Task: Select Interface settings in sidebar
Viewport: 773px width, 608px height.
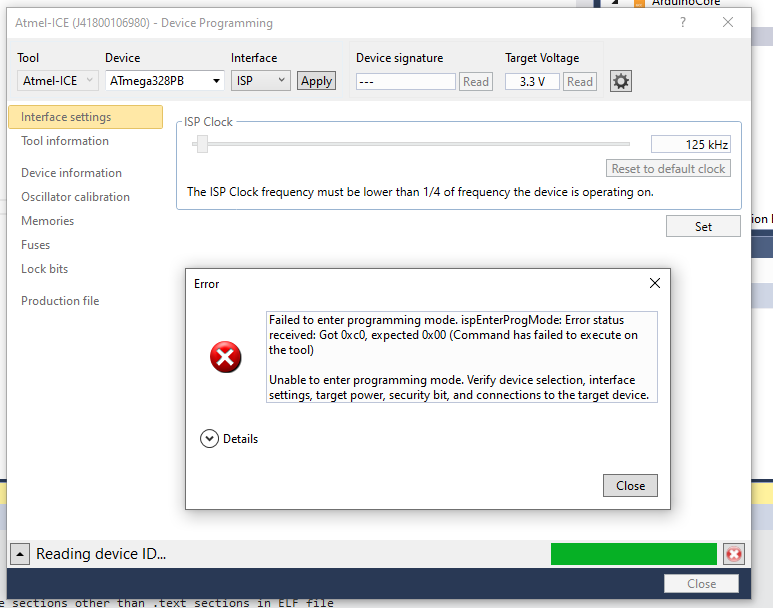Action: [66, 117]
